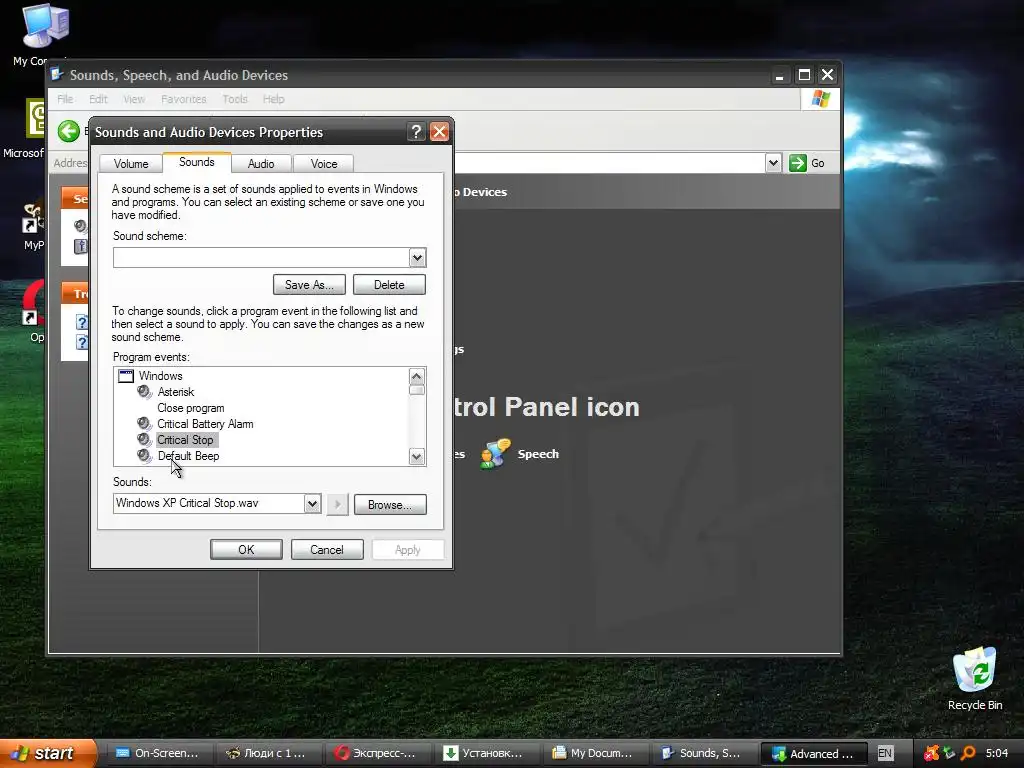Screen dimensions: 1024x768
Task: Switch to Экспресс taskbar item
Action: coord(377,753)
